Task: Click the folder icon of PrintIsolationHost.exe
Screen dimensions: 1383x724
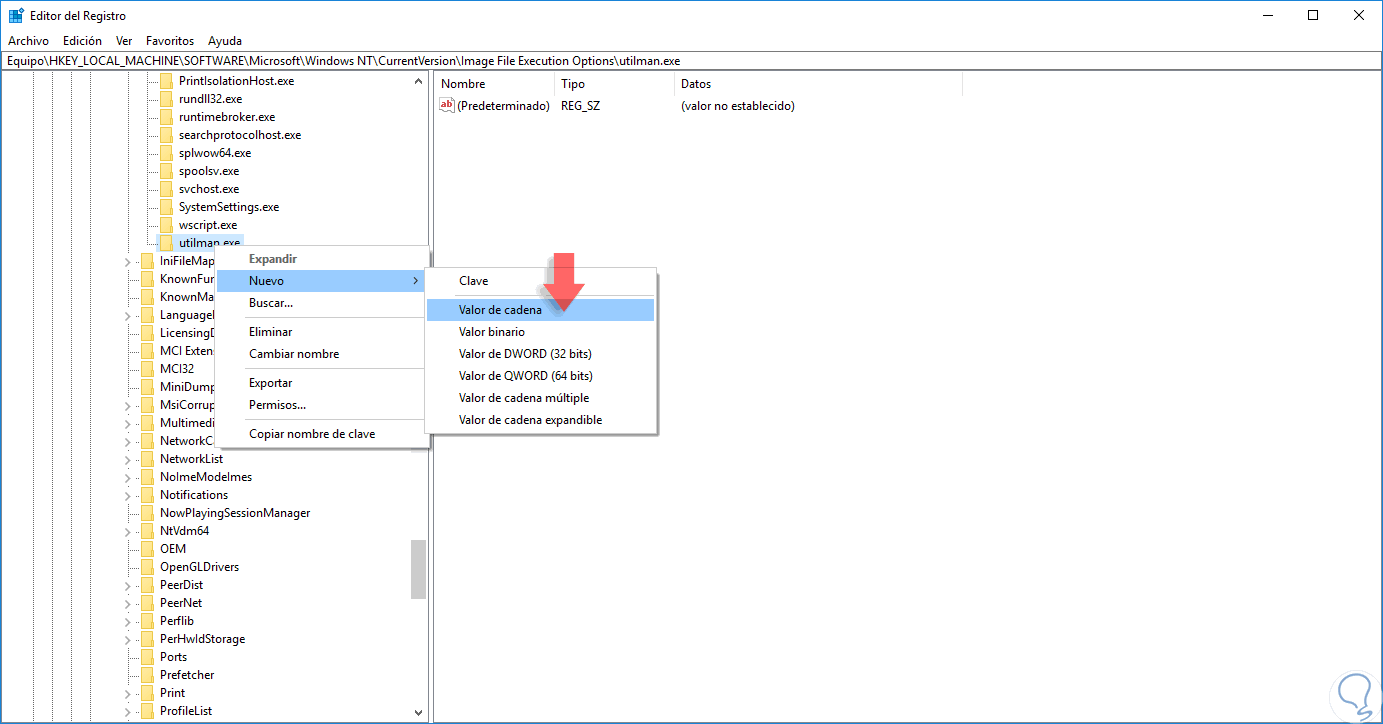Action: (x=167, y=81)
